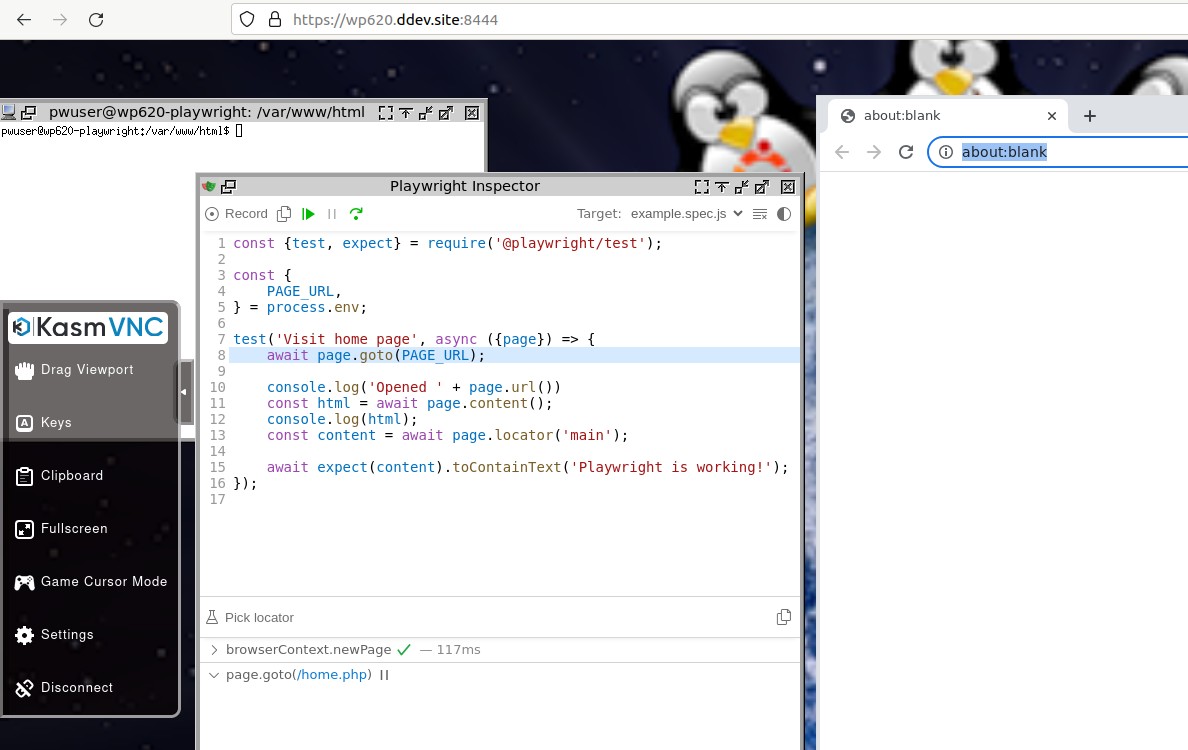Step over with green curved arrow icon

pyautogui.click(x=356, y=214)
